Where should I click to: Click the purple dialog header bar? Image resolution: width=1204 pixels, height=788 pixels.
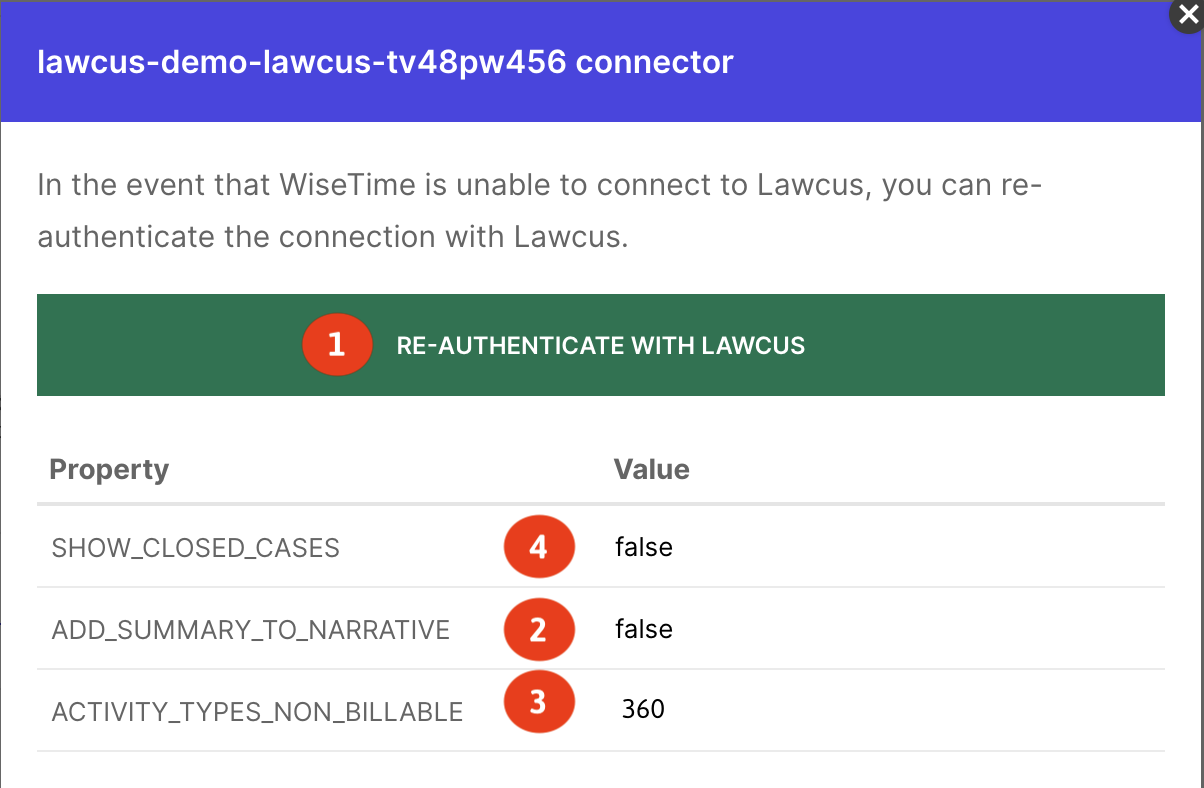pyautogui.click(x=601, y=61)
